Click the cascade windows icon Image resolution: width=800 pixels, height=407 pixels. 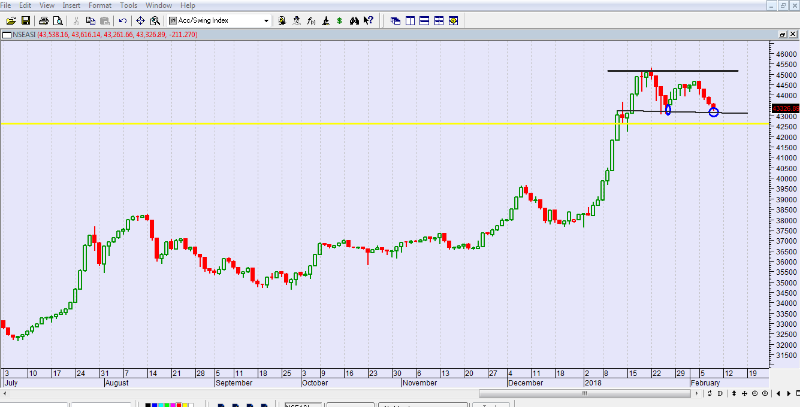[x=395, y=21]
